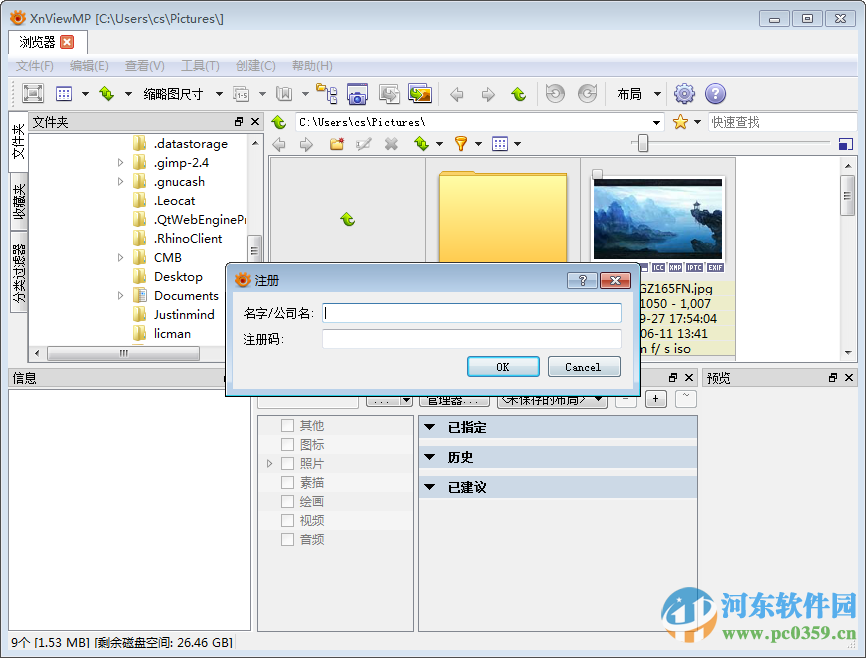Image resolution: width=866 pixels, height=658 pixels.
Task: Click the 名字/公司名 input field
Action: 470,315
